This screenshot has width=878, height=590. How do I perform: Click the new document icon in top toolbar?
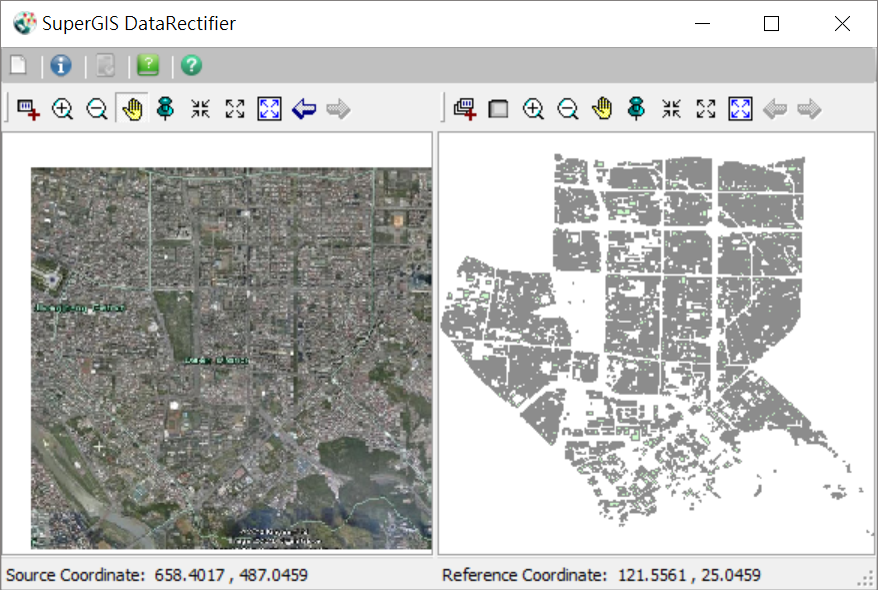coord(18,66)
